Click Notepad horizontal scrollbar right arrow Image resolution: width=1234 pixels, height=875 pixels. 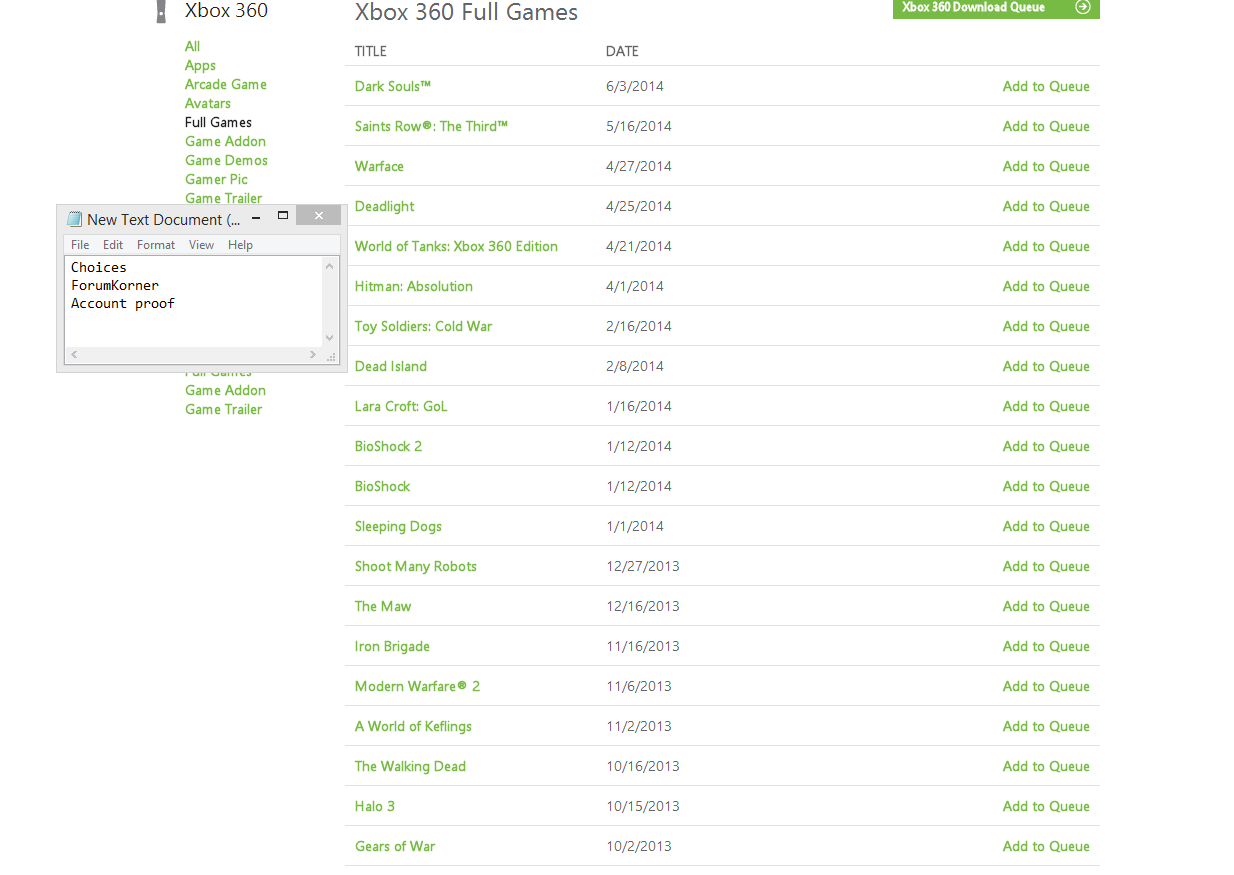point(315,355)
